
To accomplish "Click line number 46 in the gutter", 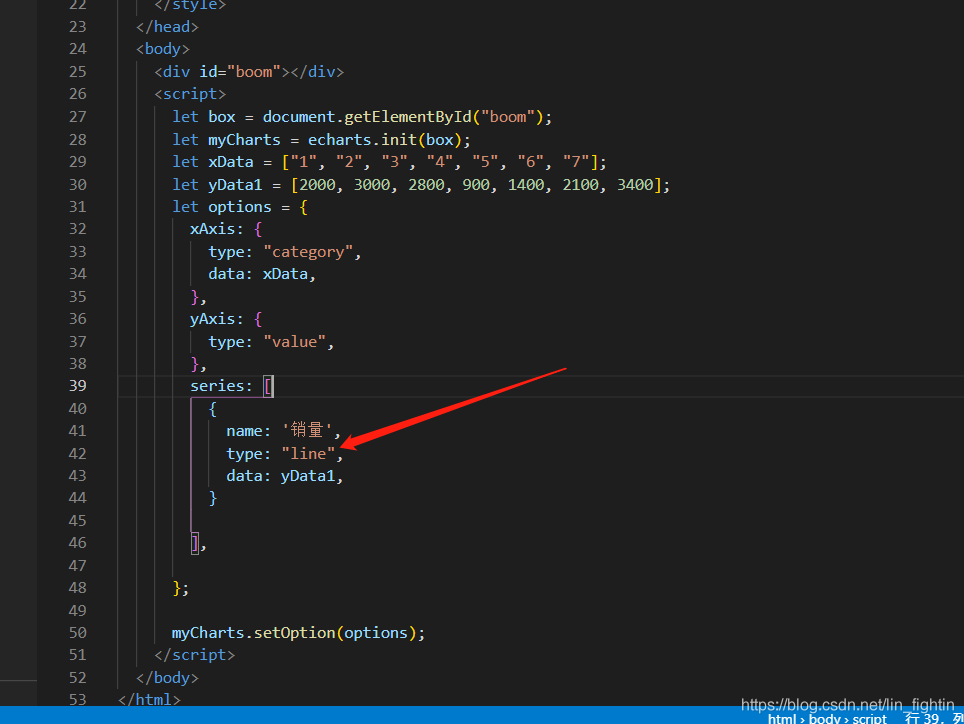I will click(x=77, y=543).
